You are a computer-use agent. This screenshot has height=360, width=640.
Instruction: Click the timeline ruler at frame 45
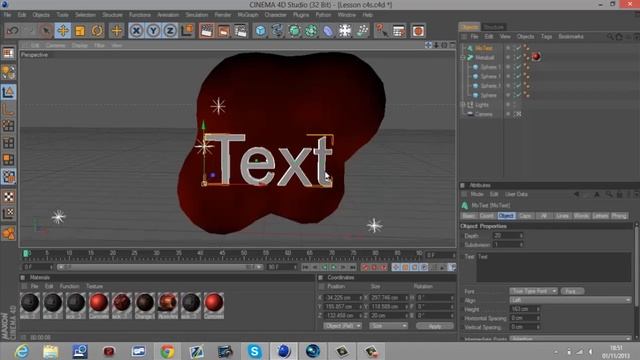pos(222,253)
